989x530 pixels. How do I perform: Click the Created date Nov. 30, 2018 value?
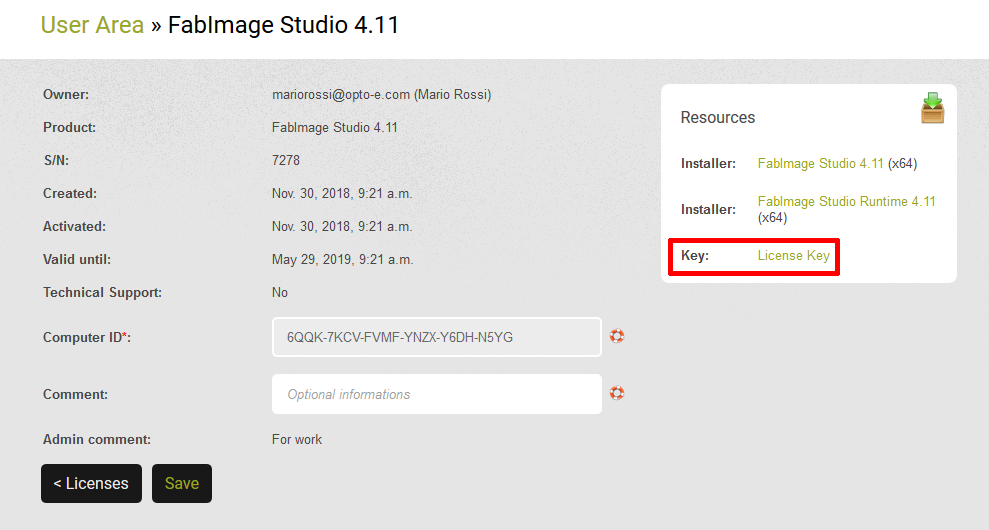(342, 194)
